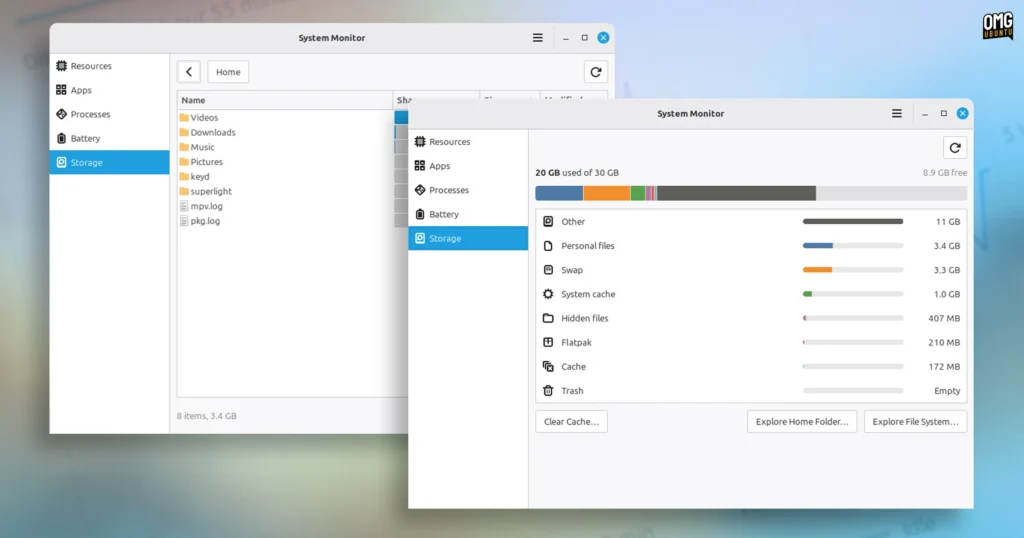Click the System cache gear icon

[x=548, y=294]
